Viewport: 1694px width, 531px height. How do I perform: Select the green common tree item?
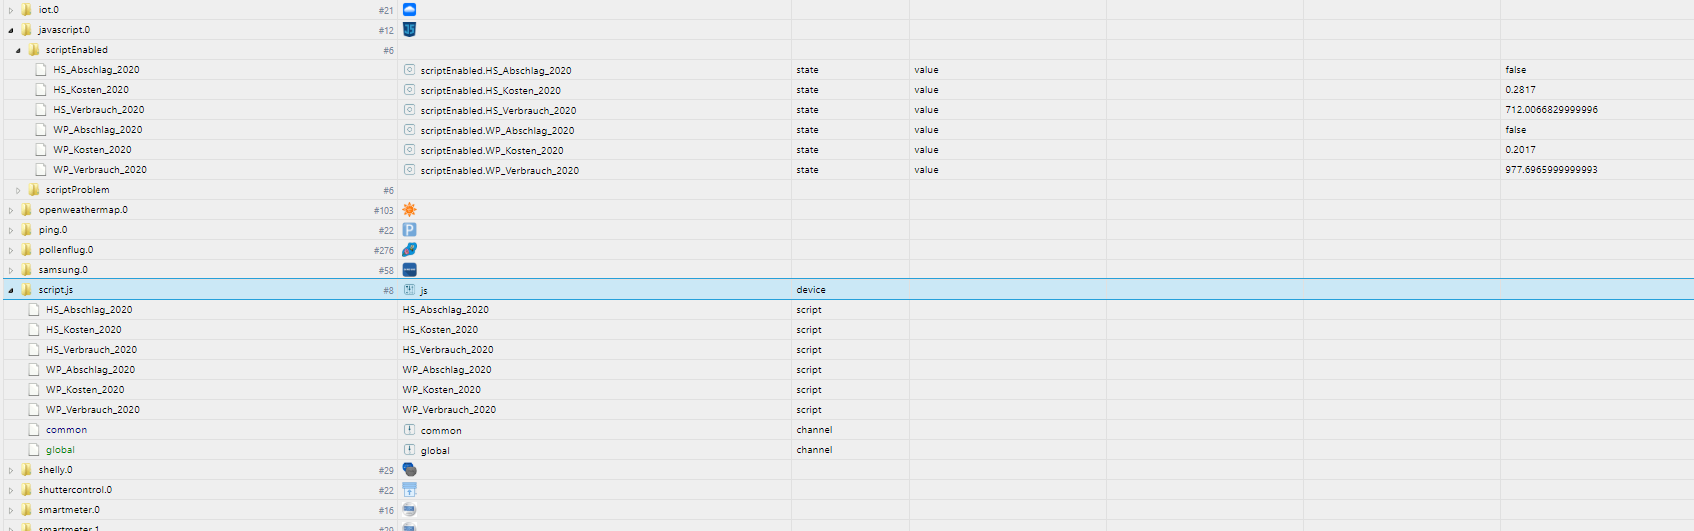tap(66, 430)
